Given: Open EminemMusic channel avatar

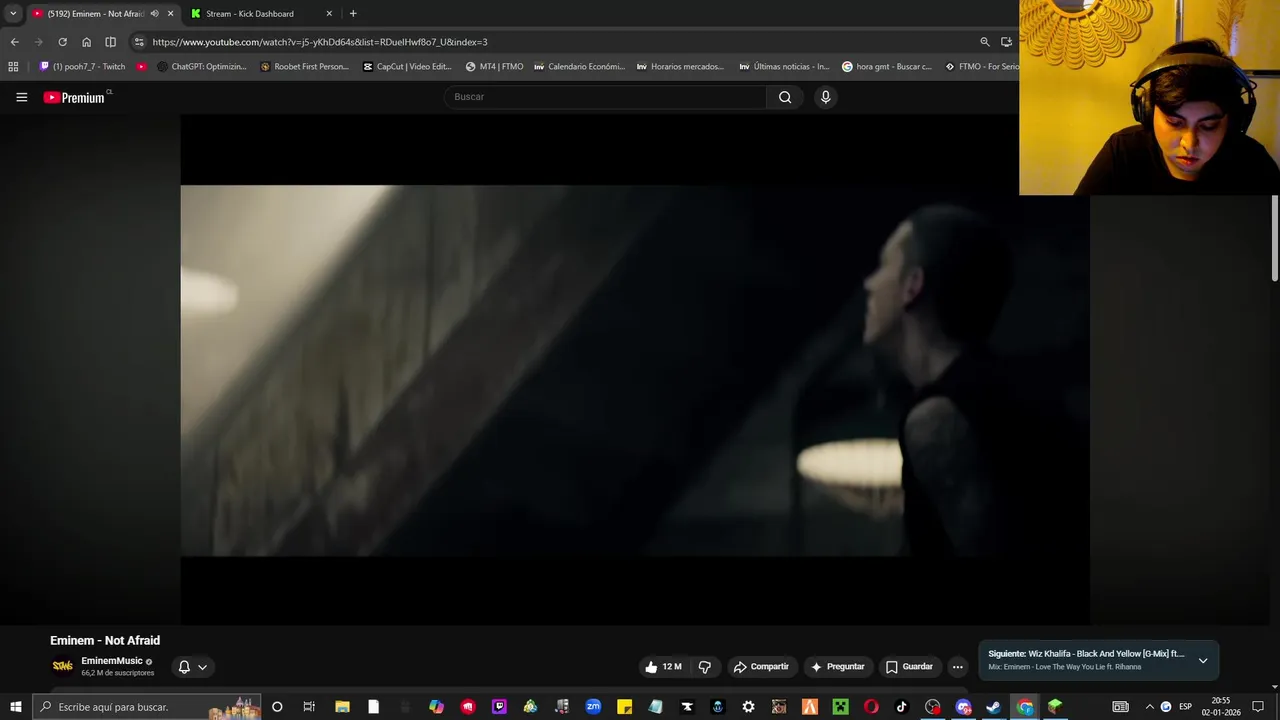Looking at the screenshot, I should tap(63, 666).
